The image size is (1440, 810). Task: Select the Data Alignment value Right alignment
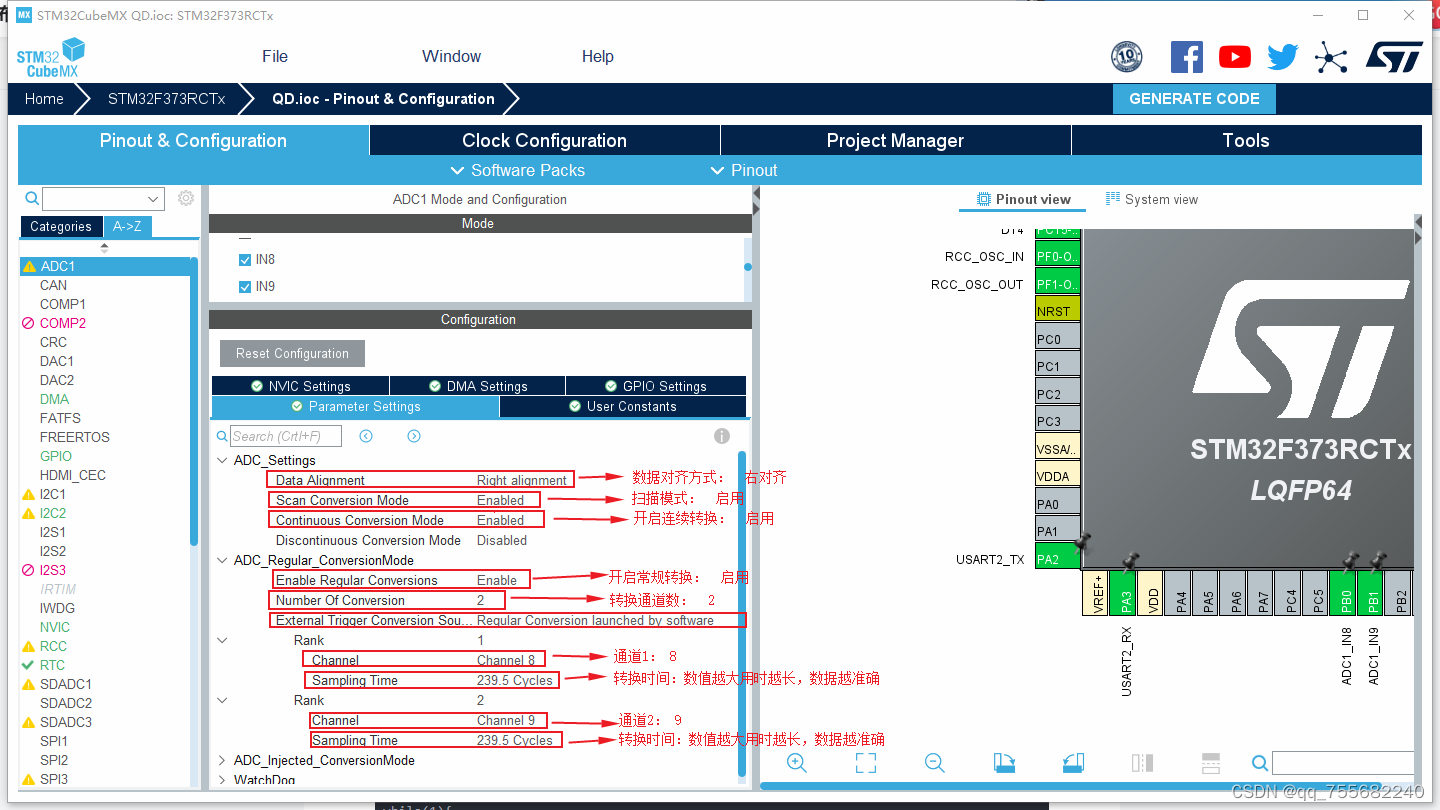(x=522, y=480)
